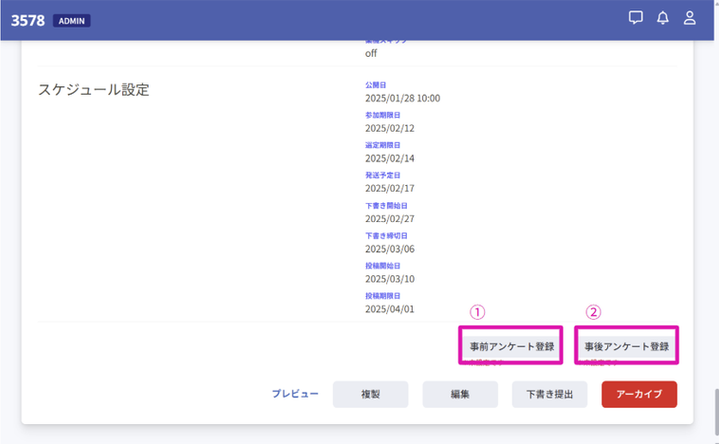Click the スケジュール設定 section heading
Viewport: 719px width, 444px height.
(x=94, y=89)
